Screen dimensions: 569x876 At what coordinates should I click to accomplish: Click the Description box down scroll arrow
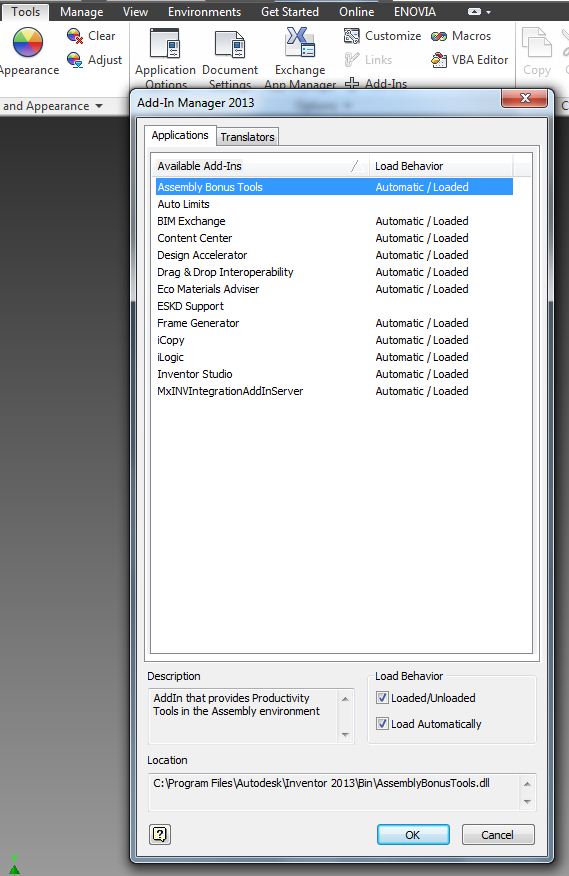click(345, 734)
